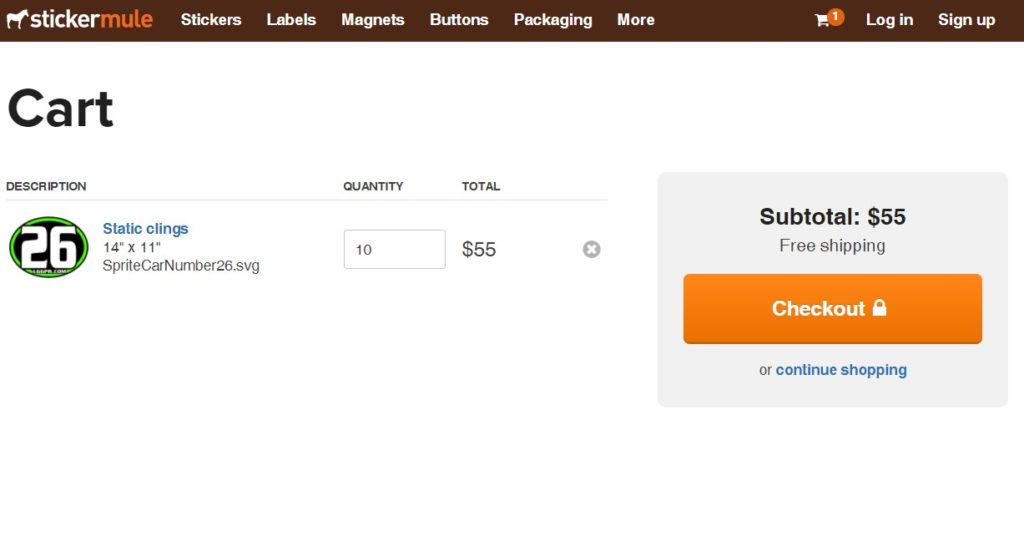Screen dimensions: 1024x557
Task: Go to Sticker Mule home logo
Action: click(x=80, y=19)
